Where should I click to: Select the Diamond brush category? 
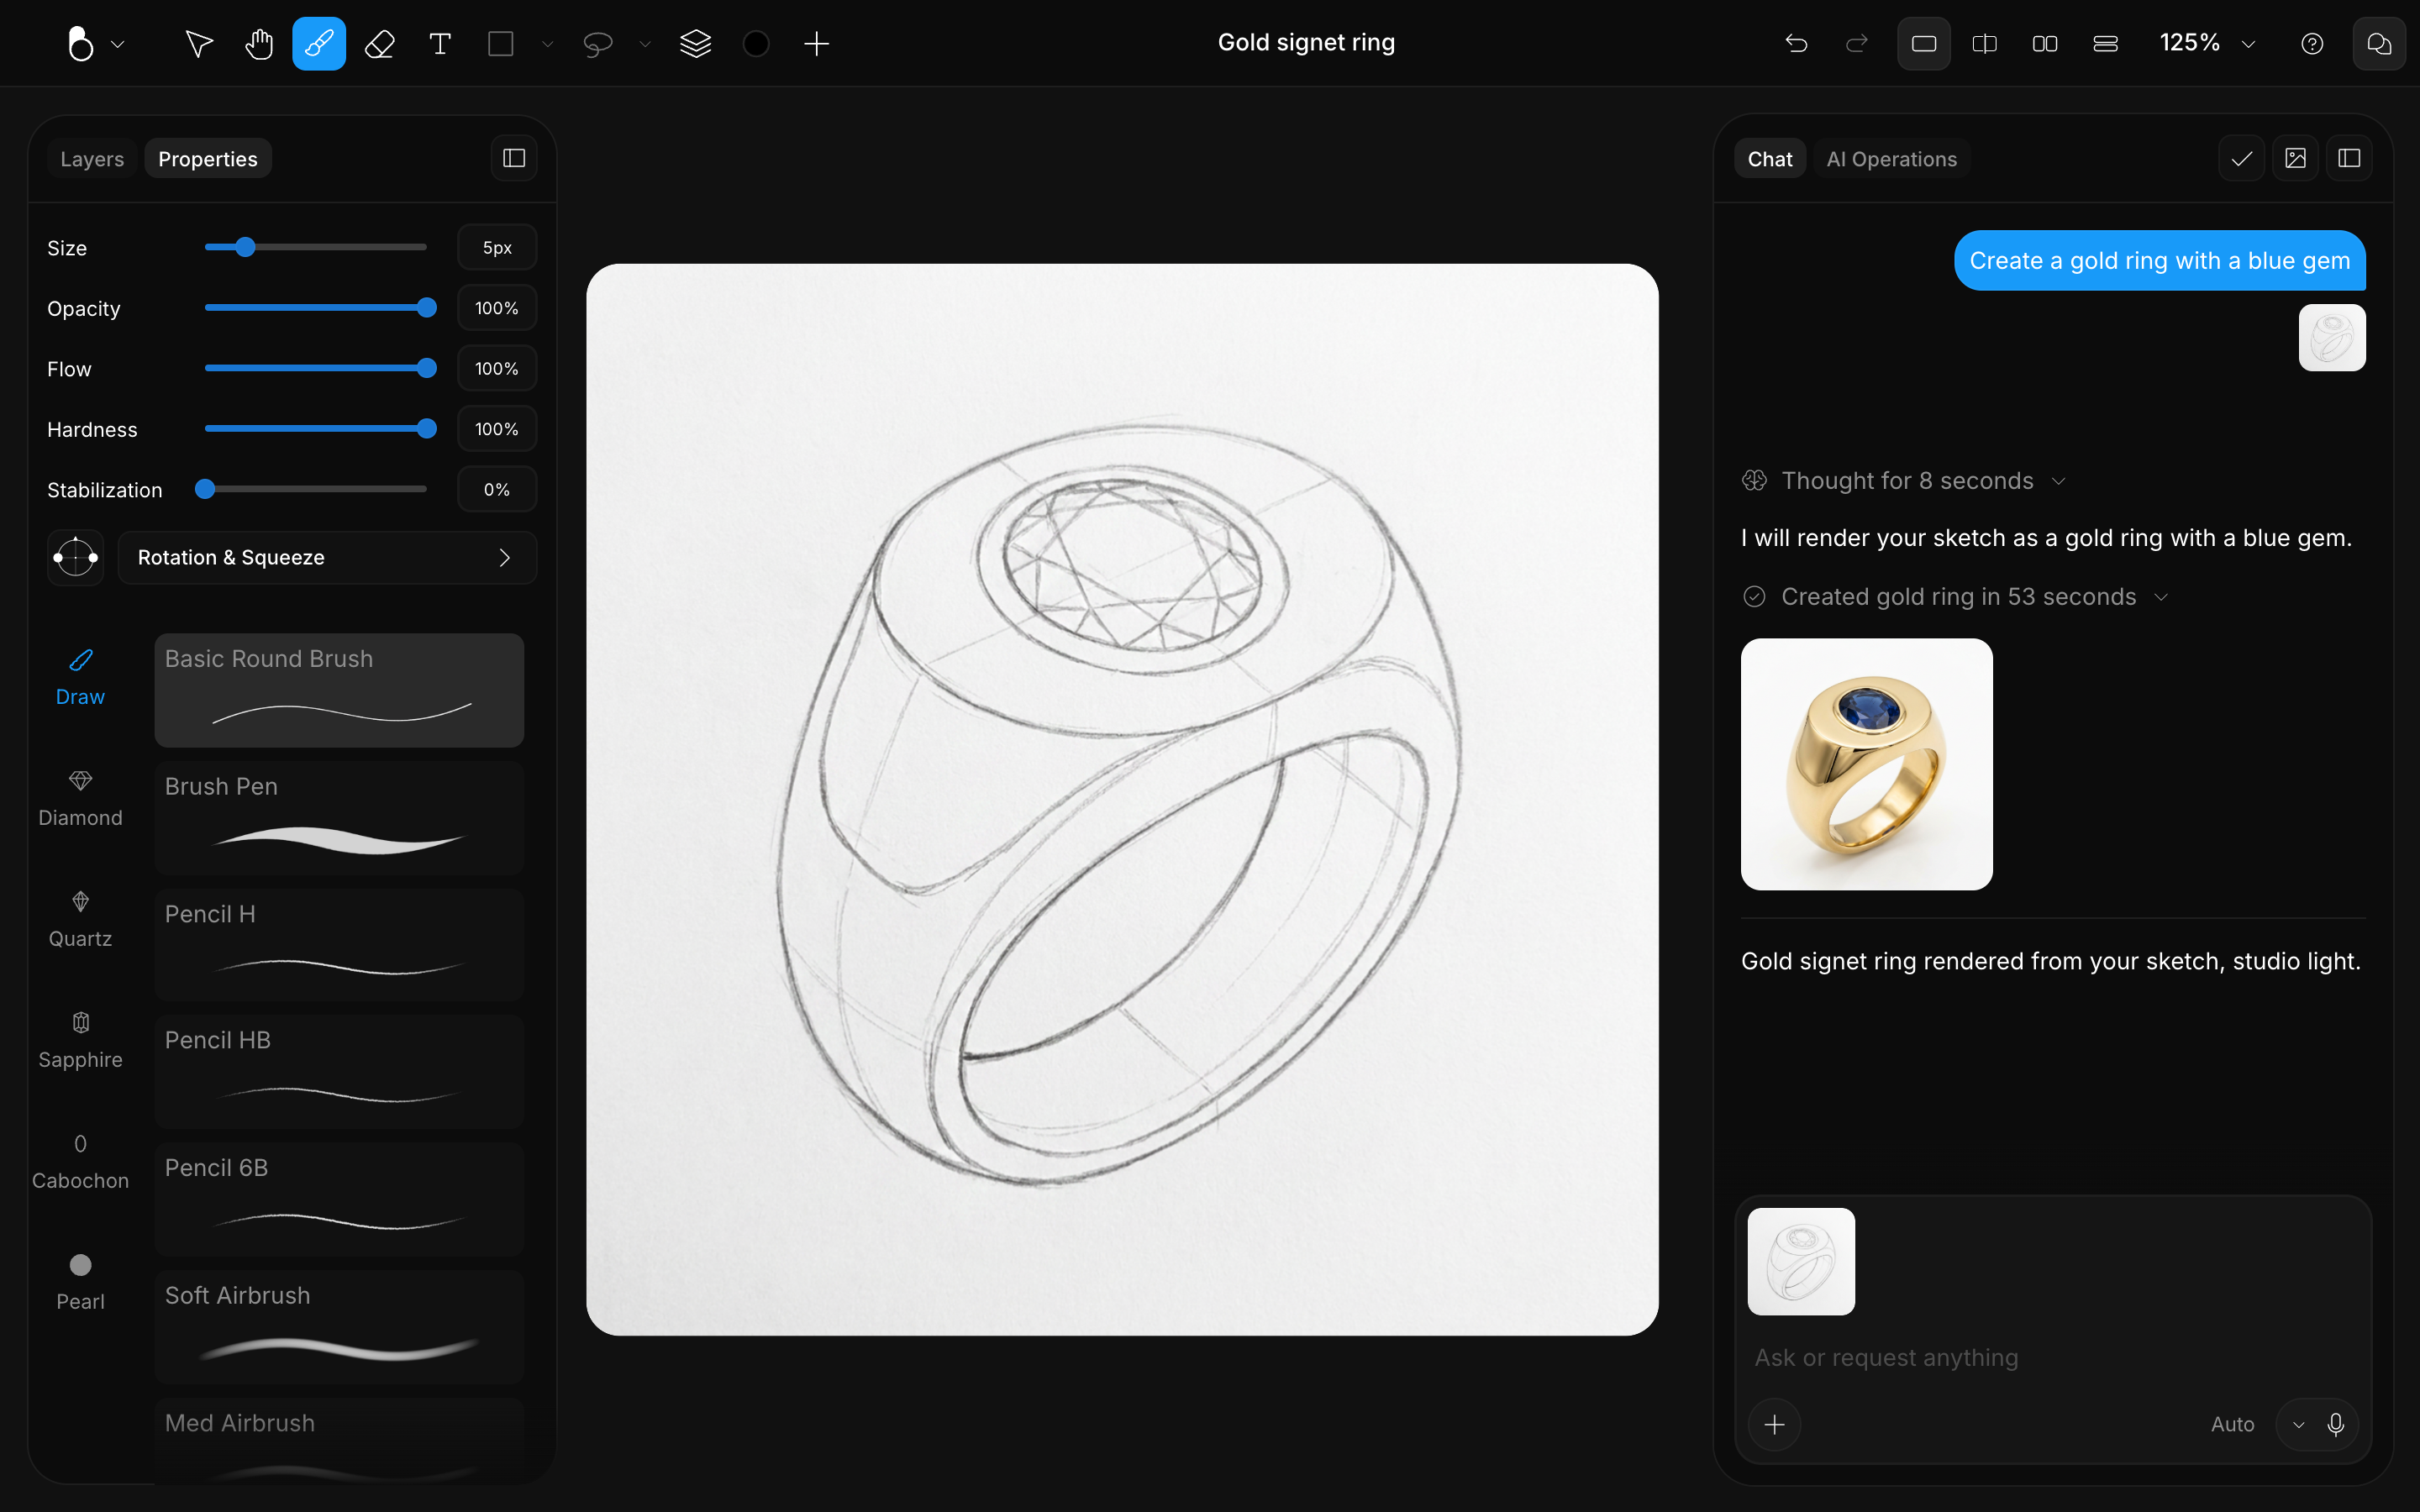click(80, 799)
